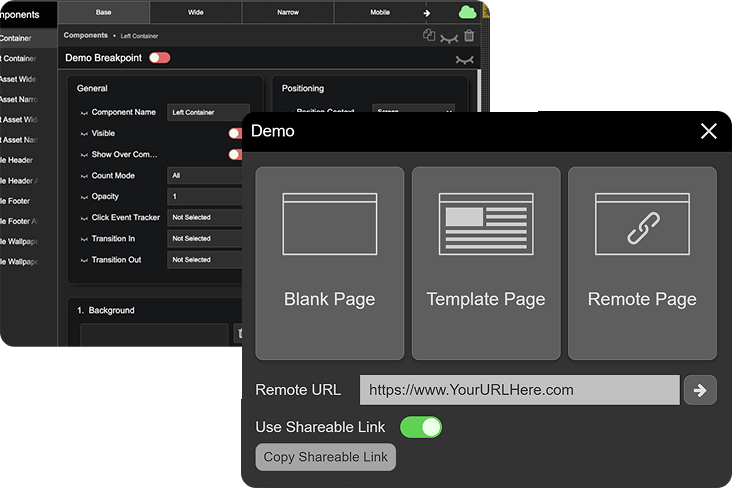Switch to the Mobile breakpoint tab
The height and width of the screenshot is (488, 732).
click(380, 12)
